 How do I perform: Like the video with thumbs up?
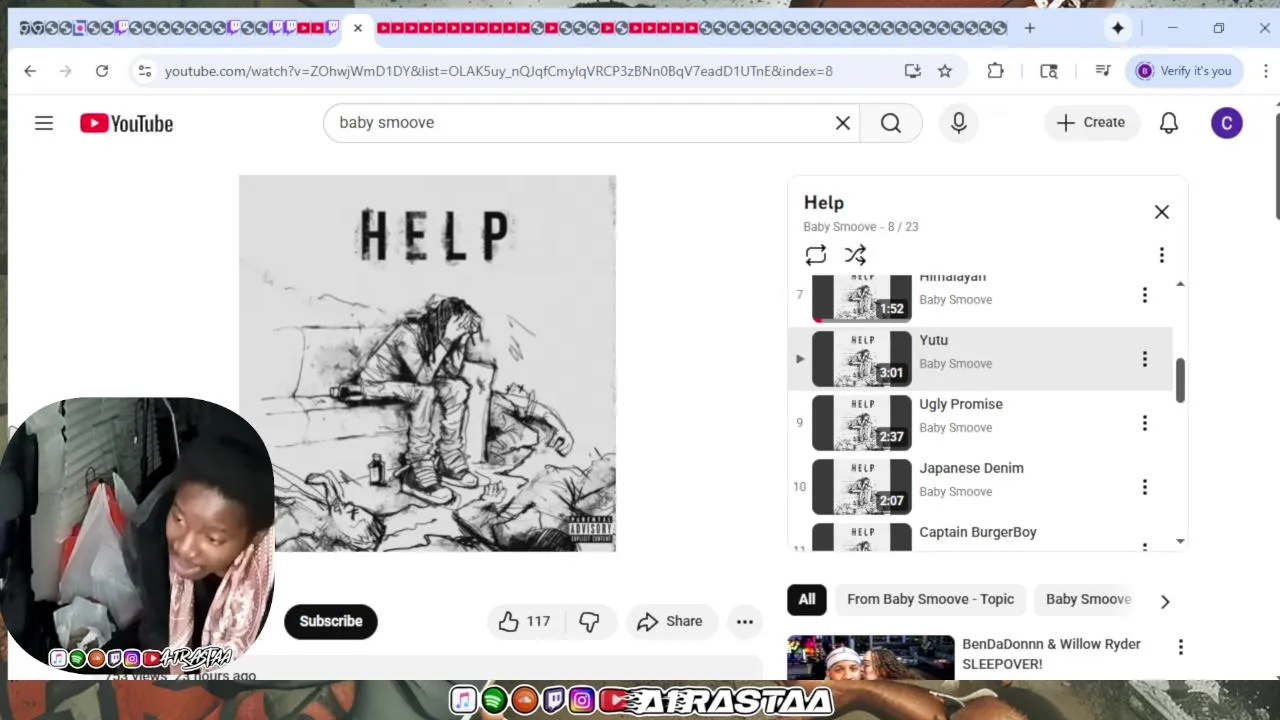point(525,621)
